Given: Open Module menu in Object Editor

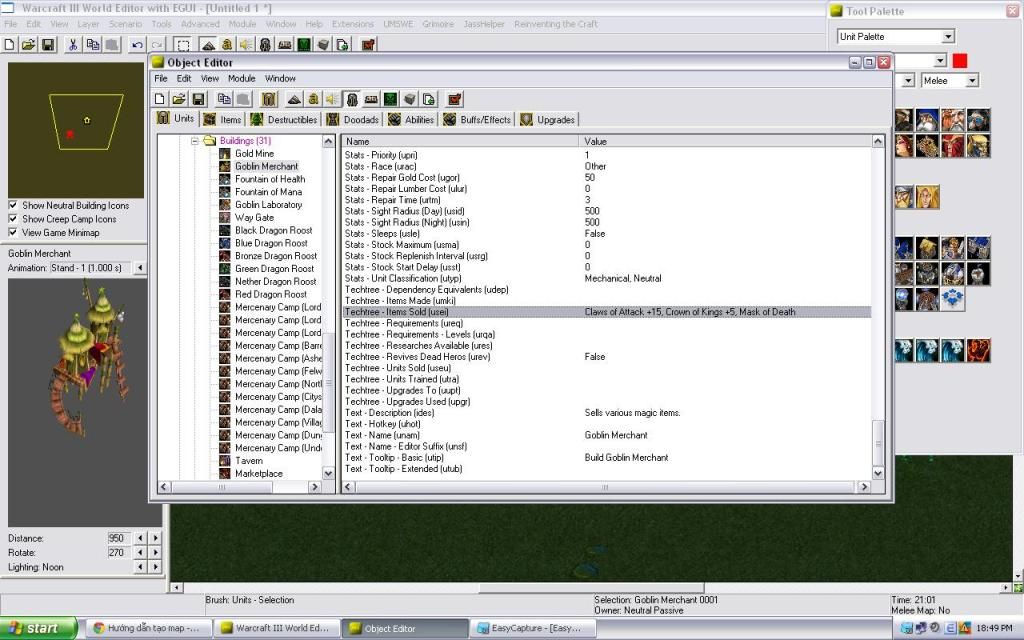Looking at the screenshot, I should click(242, 78).
